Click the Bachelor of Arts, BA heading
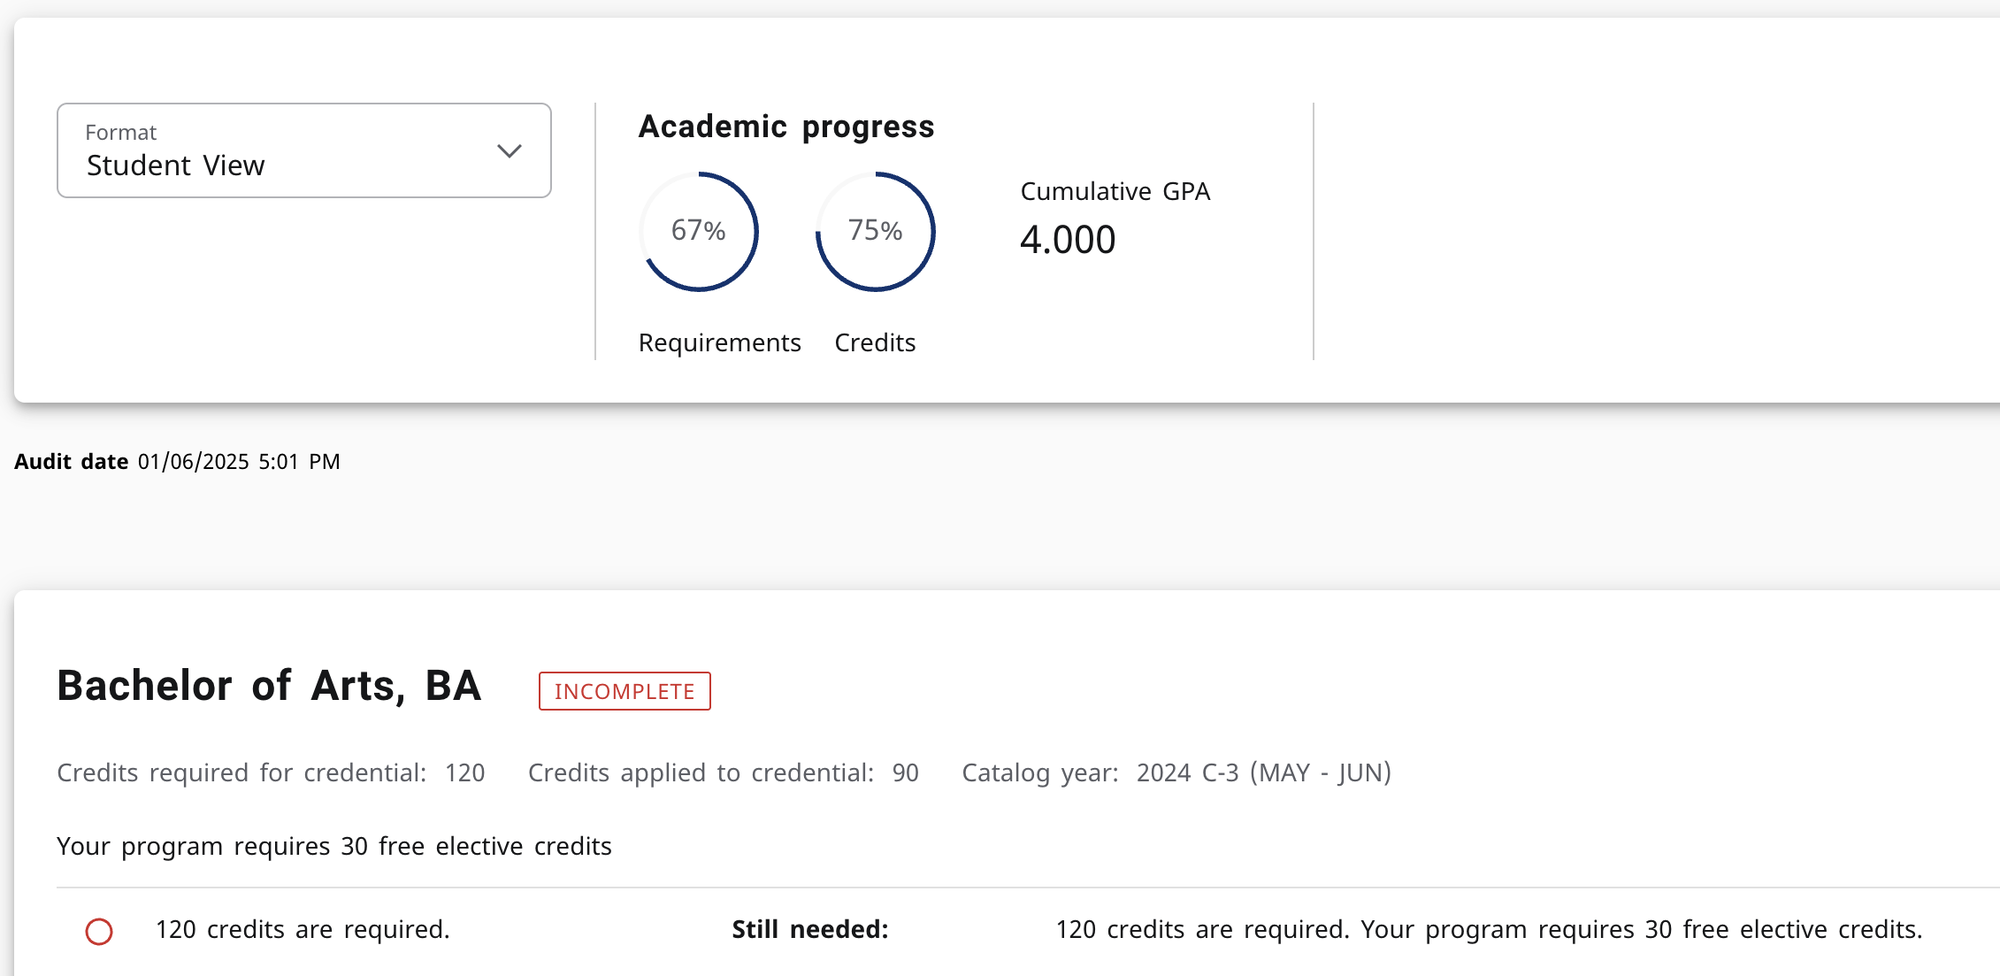The image size is (2000, 976). (268, 686)
